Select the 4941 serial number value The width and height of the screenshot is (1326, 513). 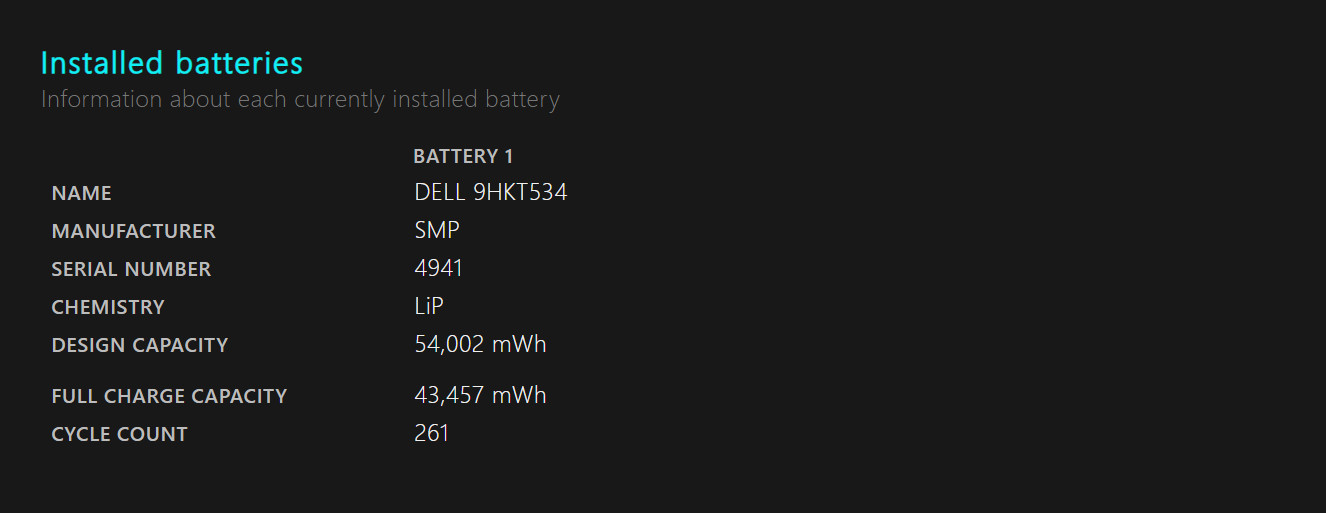click(x=439, y=268)
